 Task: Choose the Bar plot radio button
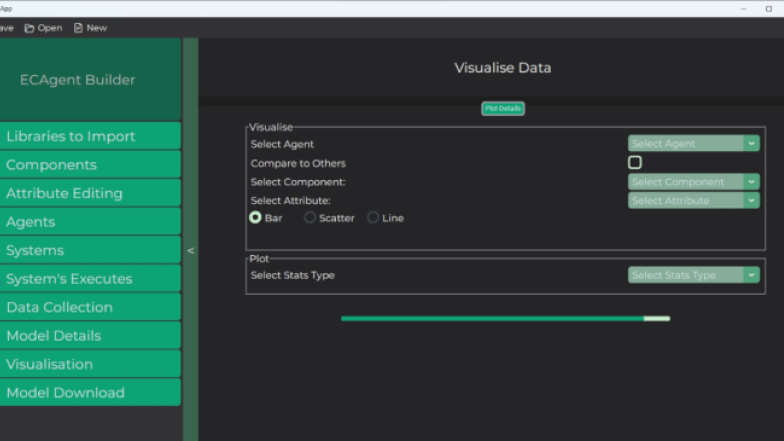tap(255, 218)
